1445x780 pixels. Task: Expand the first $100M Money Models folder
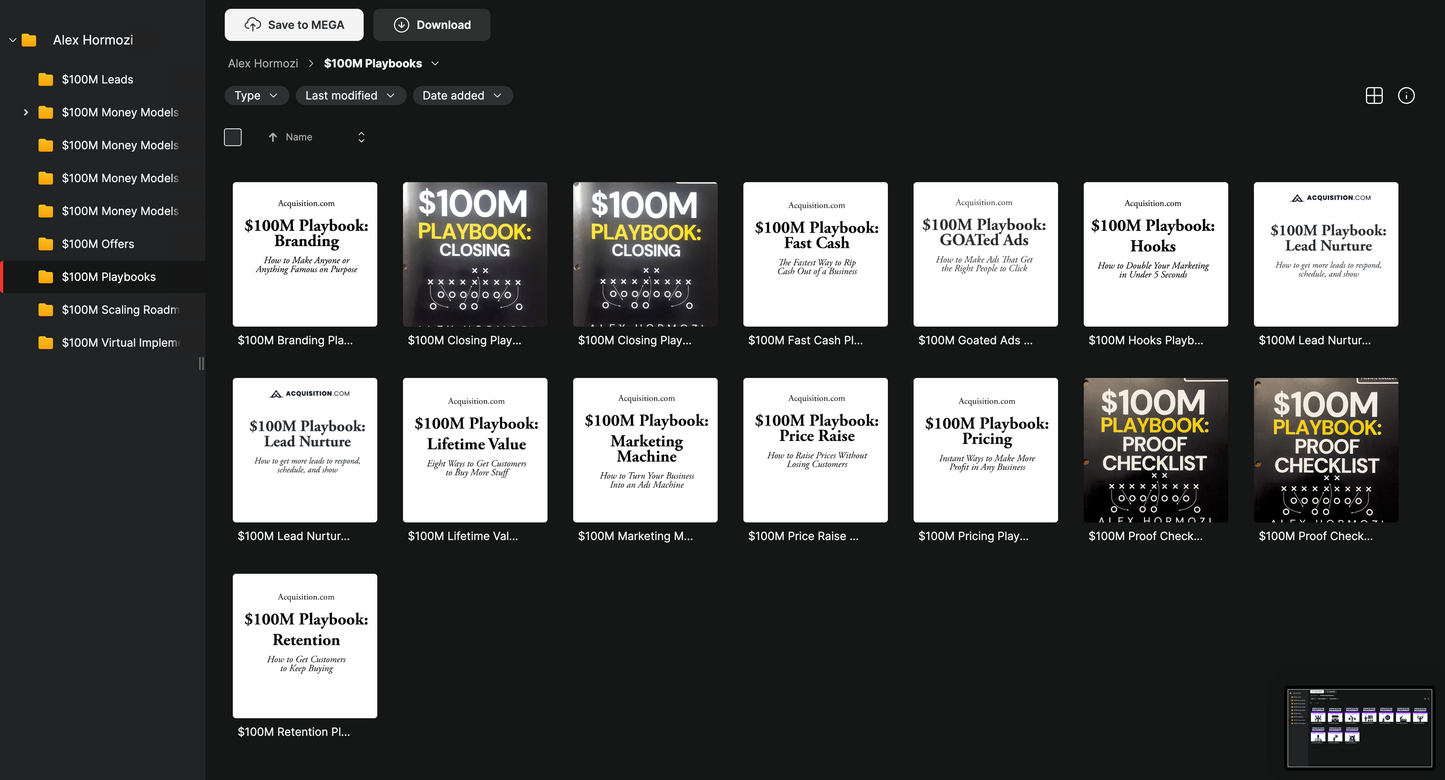click(25, 113)
